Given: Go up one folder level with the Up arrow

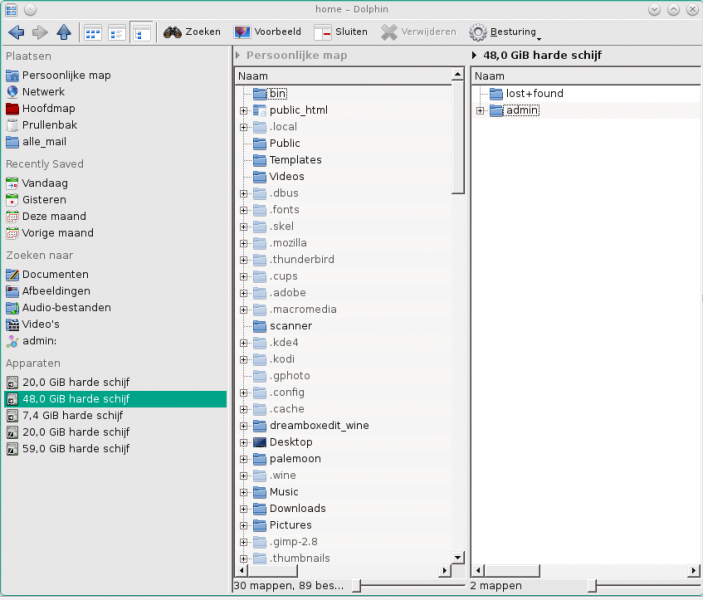Looking at the screenshot, I should point(63,32).
